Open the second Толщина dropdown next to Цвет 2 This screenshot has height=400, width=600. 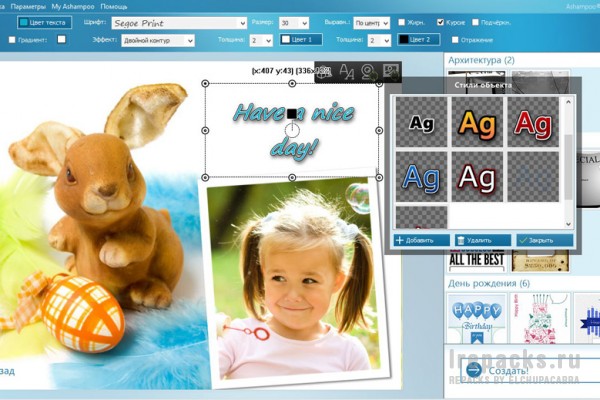click(x=379, y=40)
